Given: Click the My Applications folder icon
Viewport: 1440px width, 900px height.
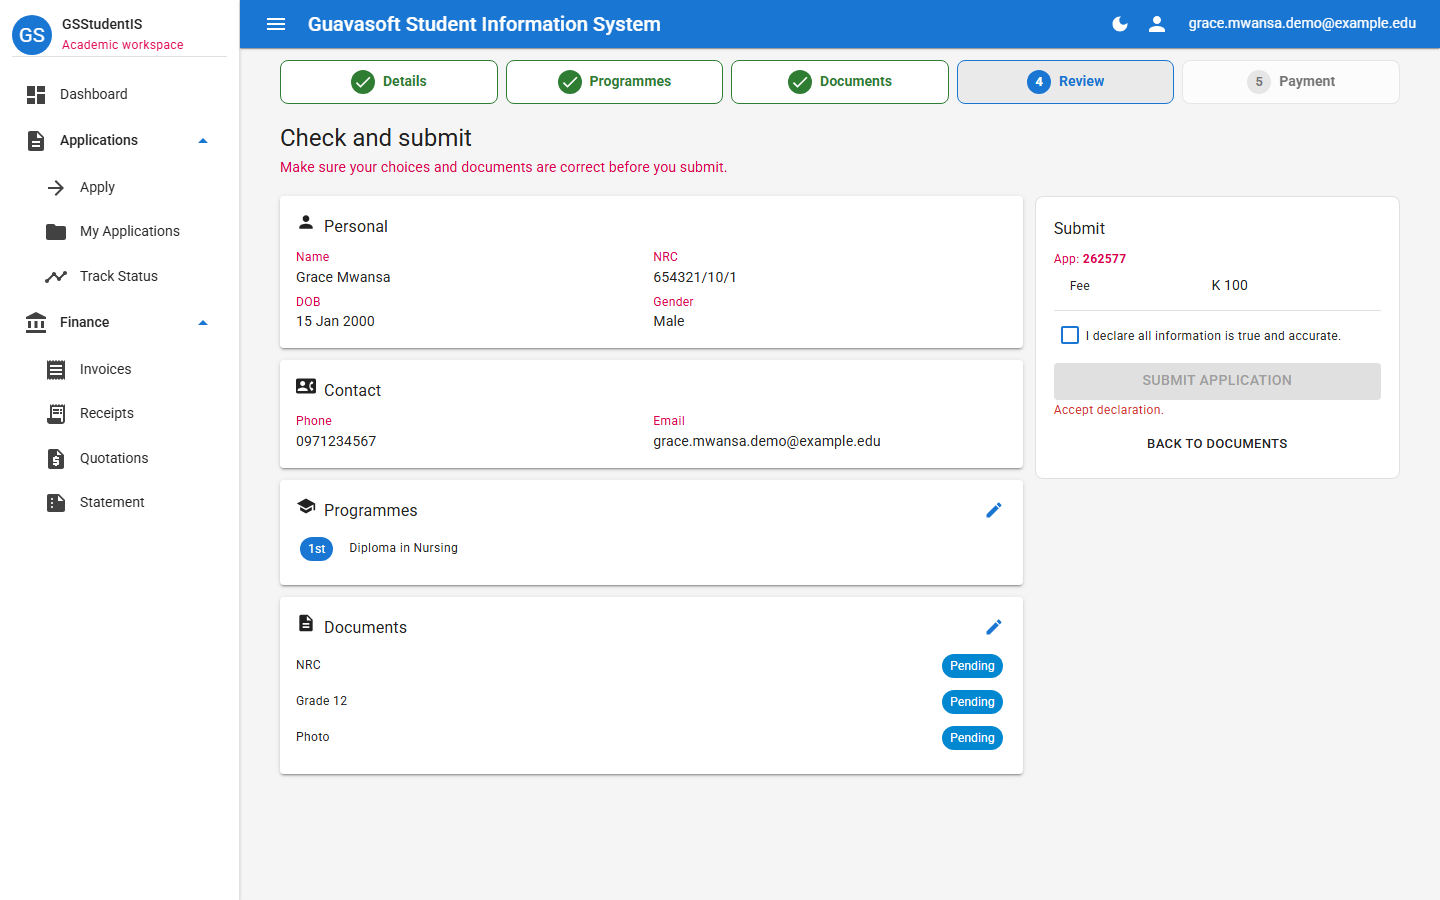Looking at the screenshot, I should [56, 232].
